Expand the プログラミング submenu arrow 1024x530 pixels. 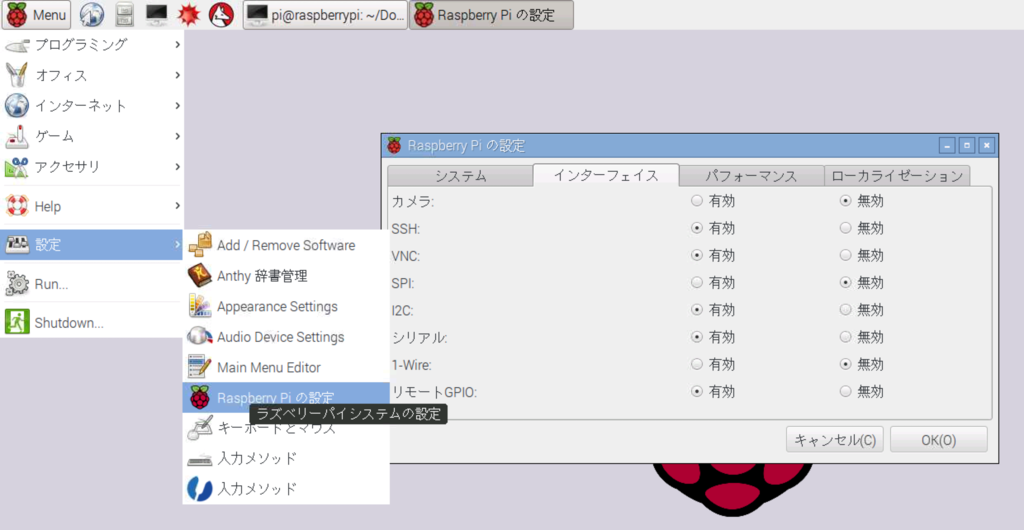pyautogui.click(x=177, y=45)
